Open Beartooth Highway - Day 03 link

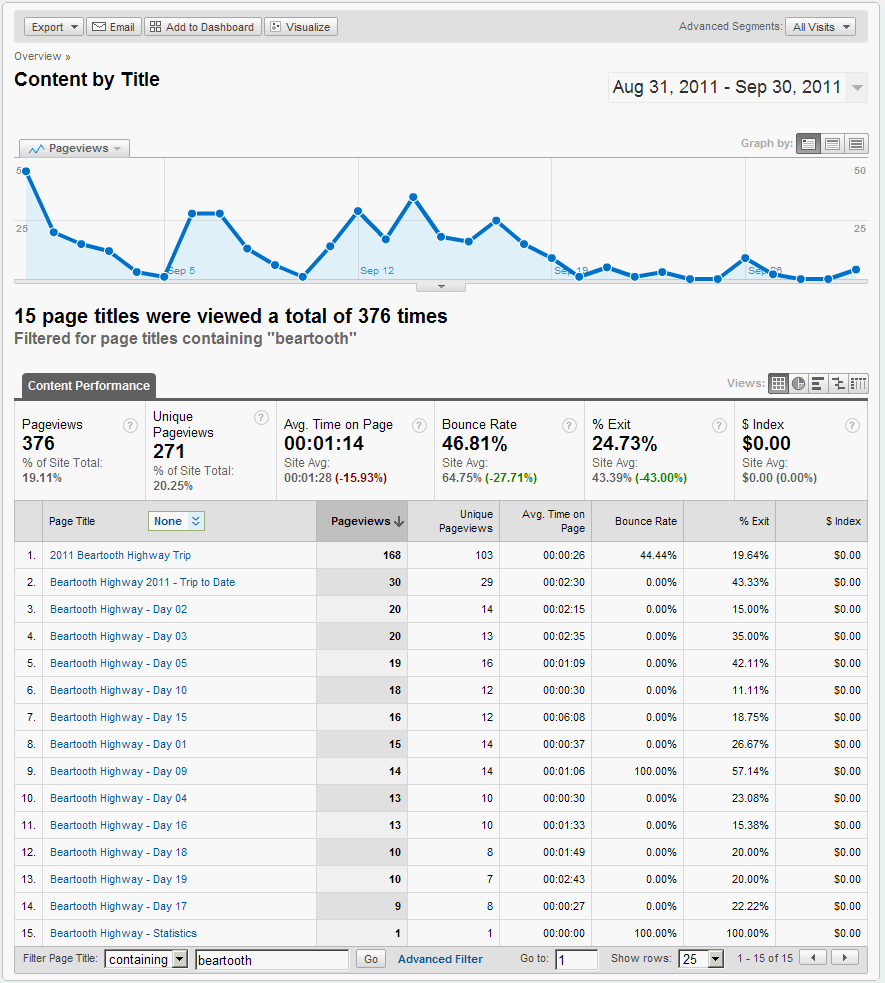118,636
